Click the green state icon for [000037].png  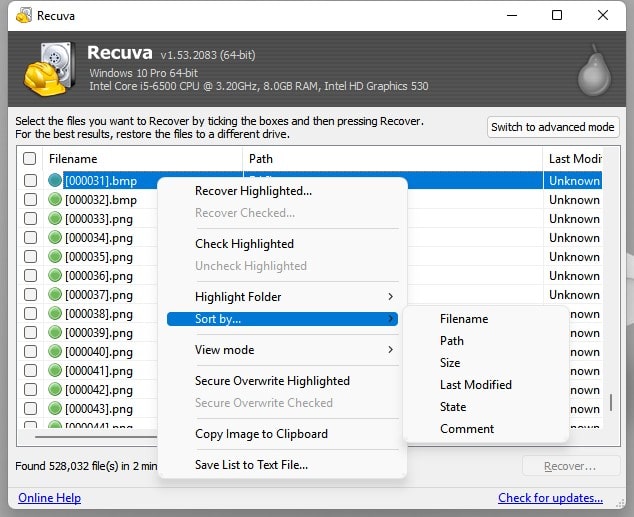pyautogui.click(x=55, y=294)
